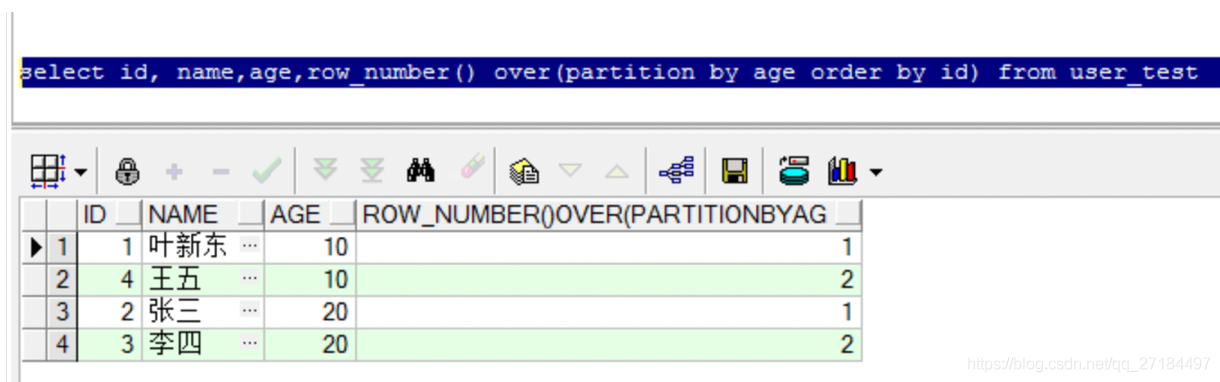Viewport: 1220px width, 382px height.
Task: Open ellipsis editor for 叶新东 cell
Action: coord(250,246)
